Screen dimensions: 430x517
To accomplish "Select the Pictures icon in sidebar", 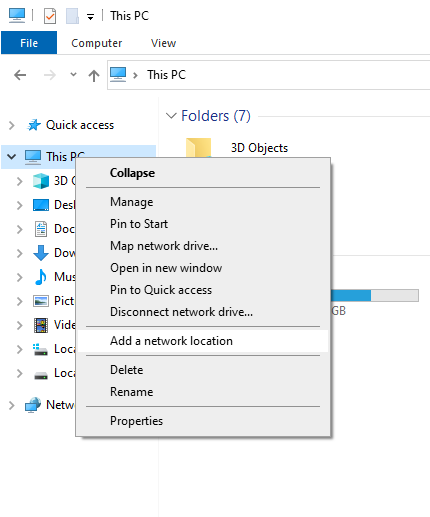I will pyautogui.click(x=41, y=301).
